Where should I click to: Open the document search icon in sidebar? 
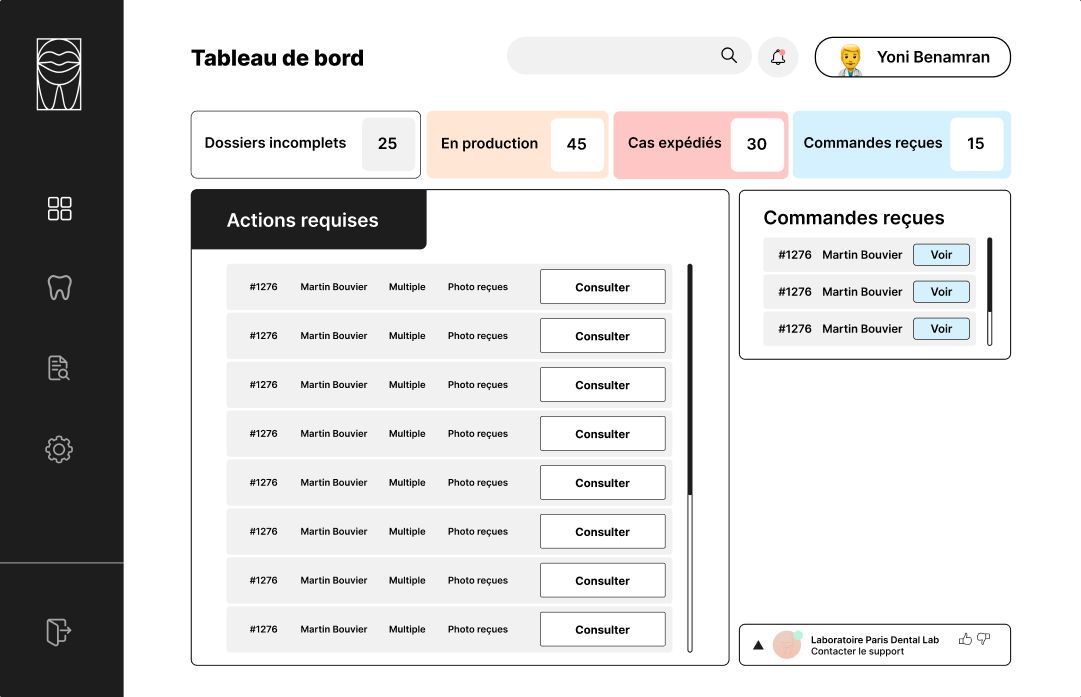point(60,368)
